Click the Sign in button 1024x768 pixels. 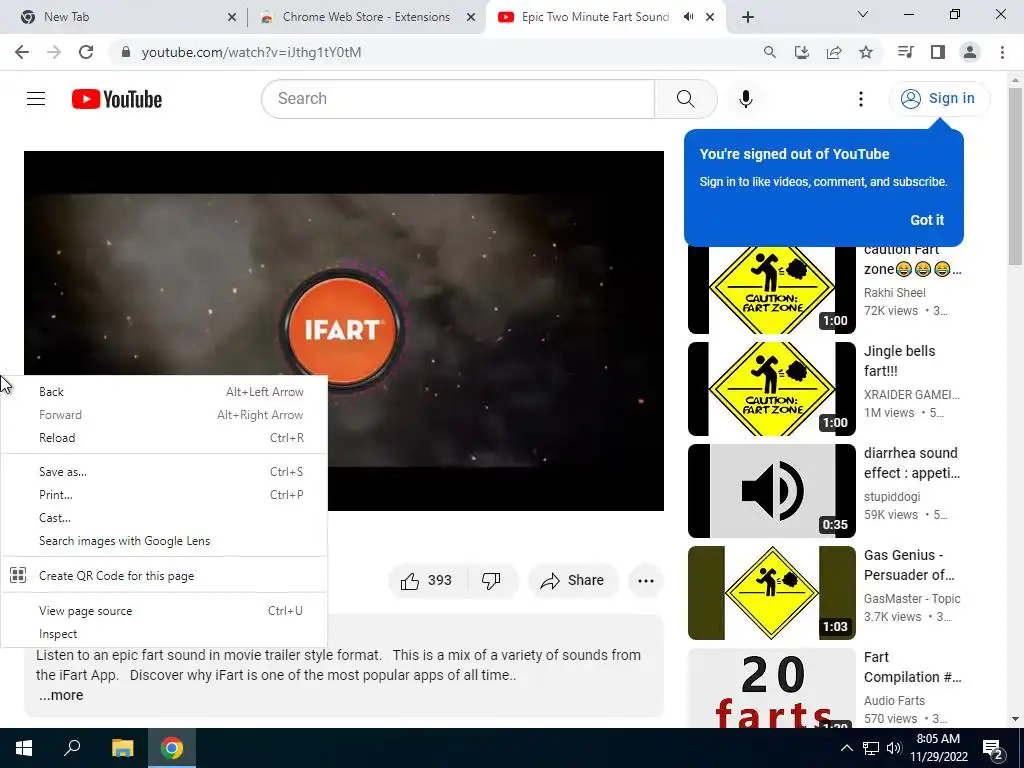(939, 99)
